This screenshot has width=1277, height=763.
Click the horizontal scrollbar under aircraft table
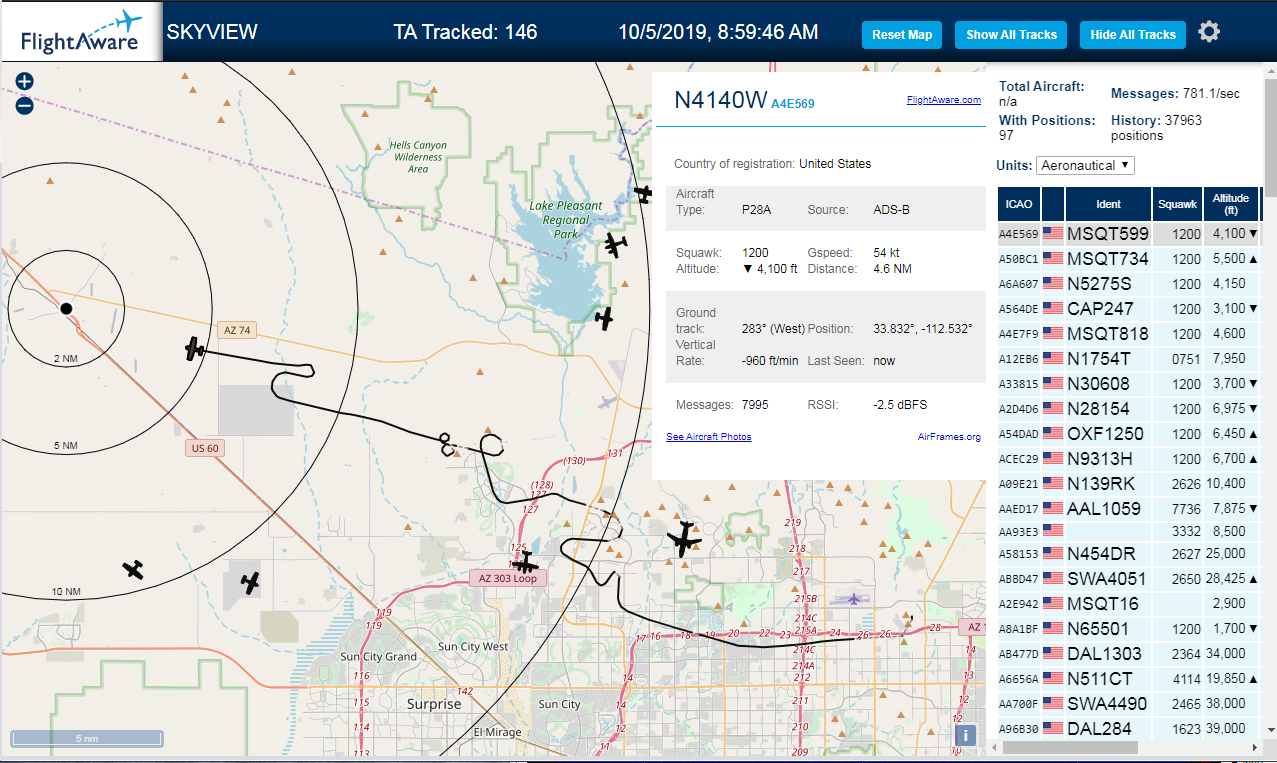click(1070, 747)
